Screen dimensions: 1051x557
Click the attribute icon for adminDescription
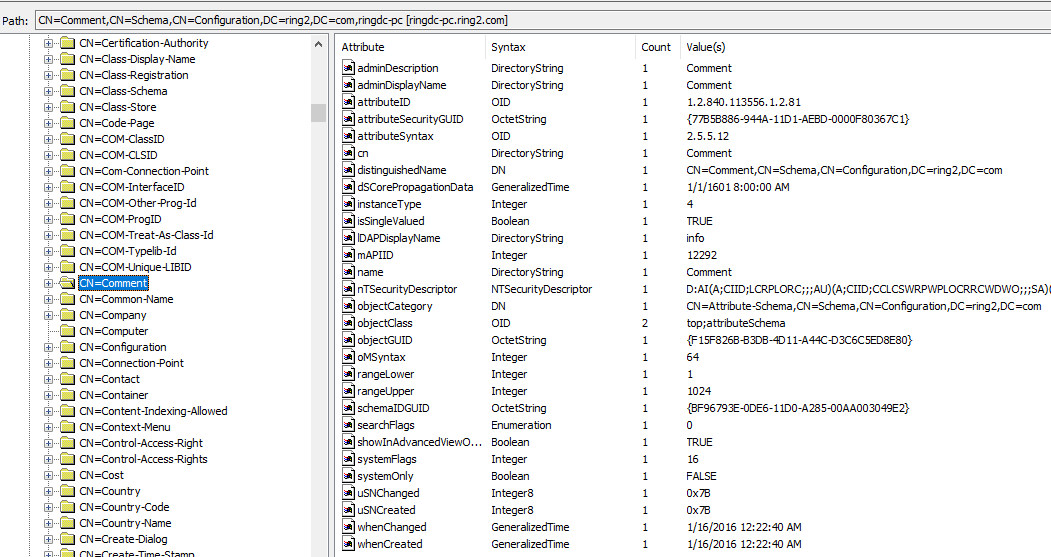pyautogui.click(x=349, y=69)
